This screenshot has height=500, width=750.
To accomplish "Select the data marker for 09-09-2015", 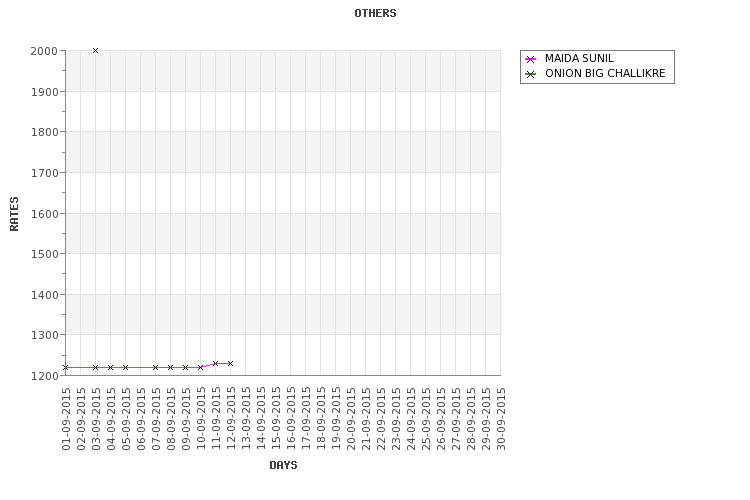I will (185, 367).
